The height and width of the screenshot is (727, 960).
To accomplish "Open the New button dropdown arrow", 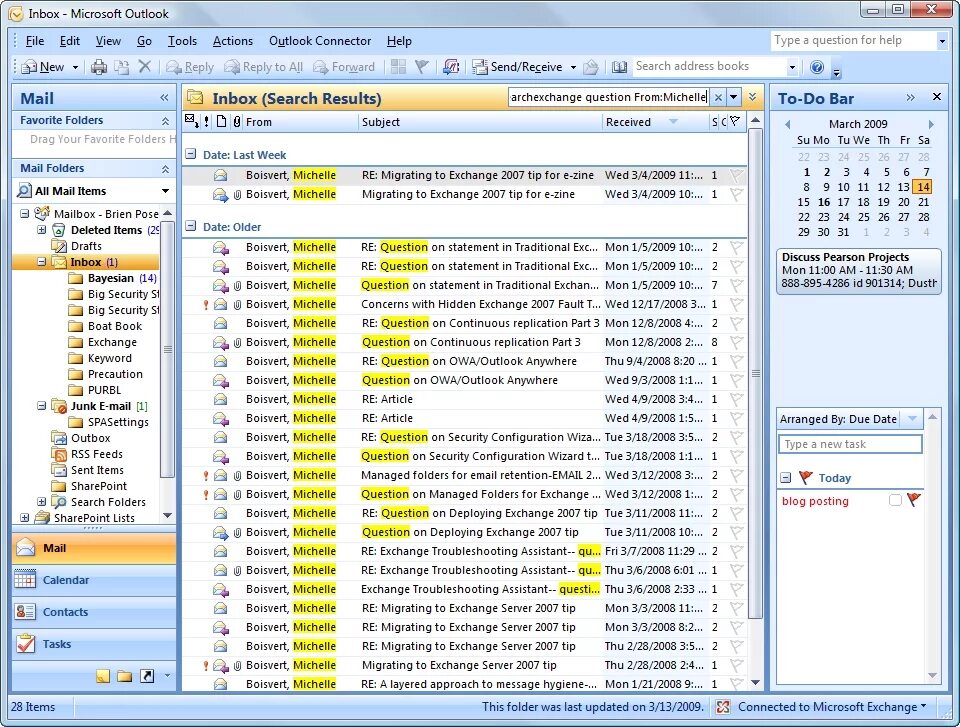I will click(75, 67).
